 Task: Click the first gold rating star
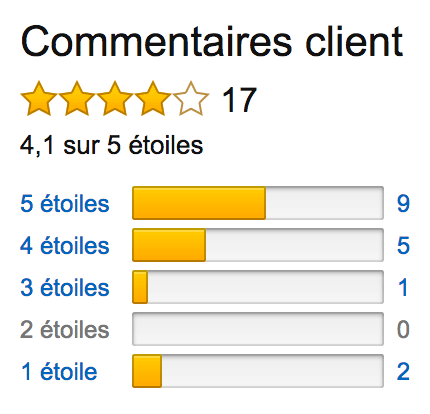[39, 99]
